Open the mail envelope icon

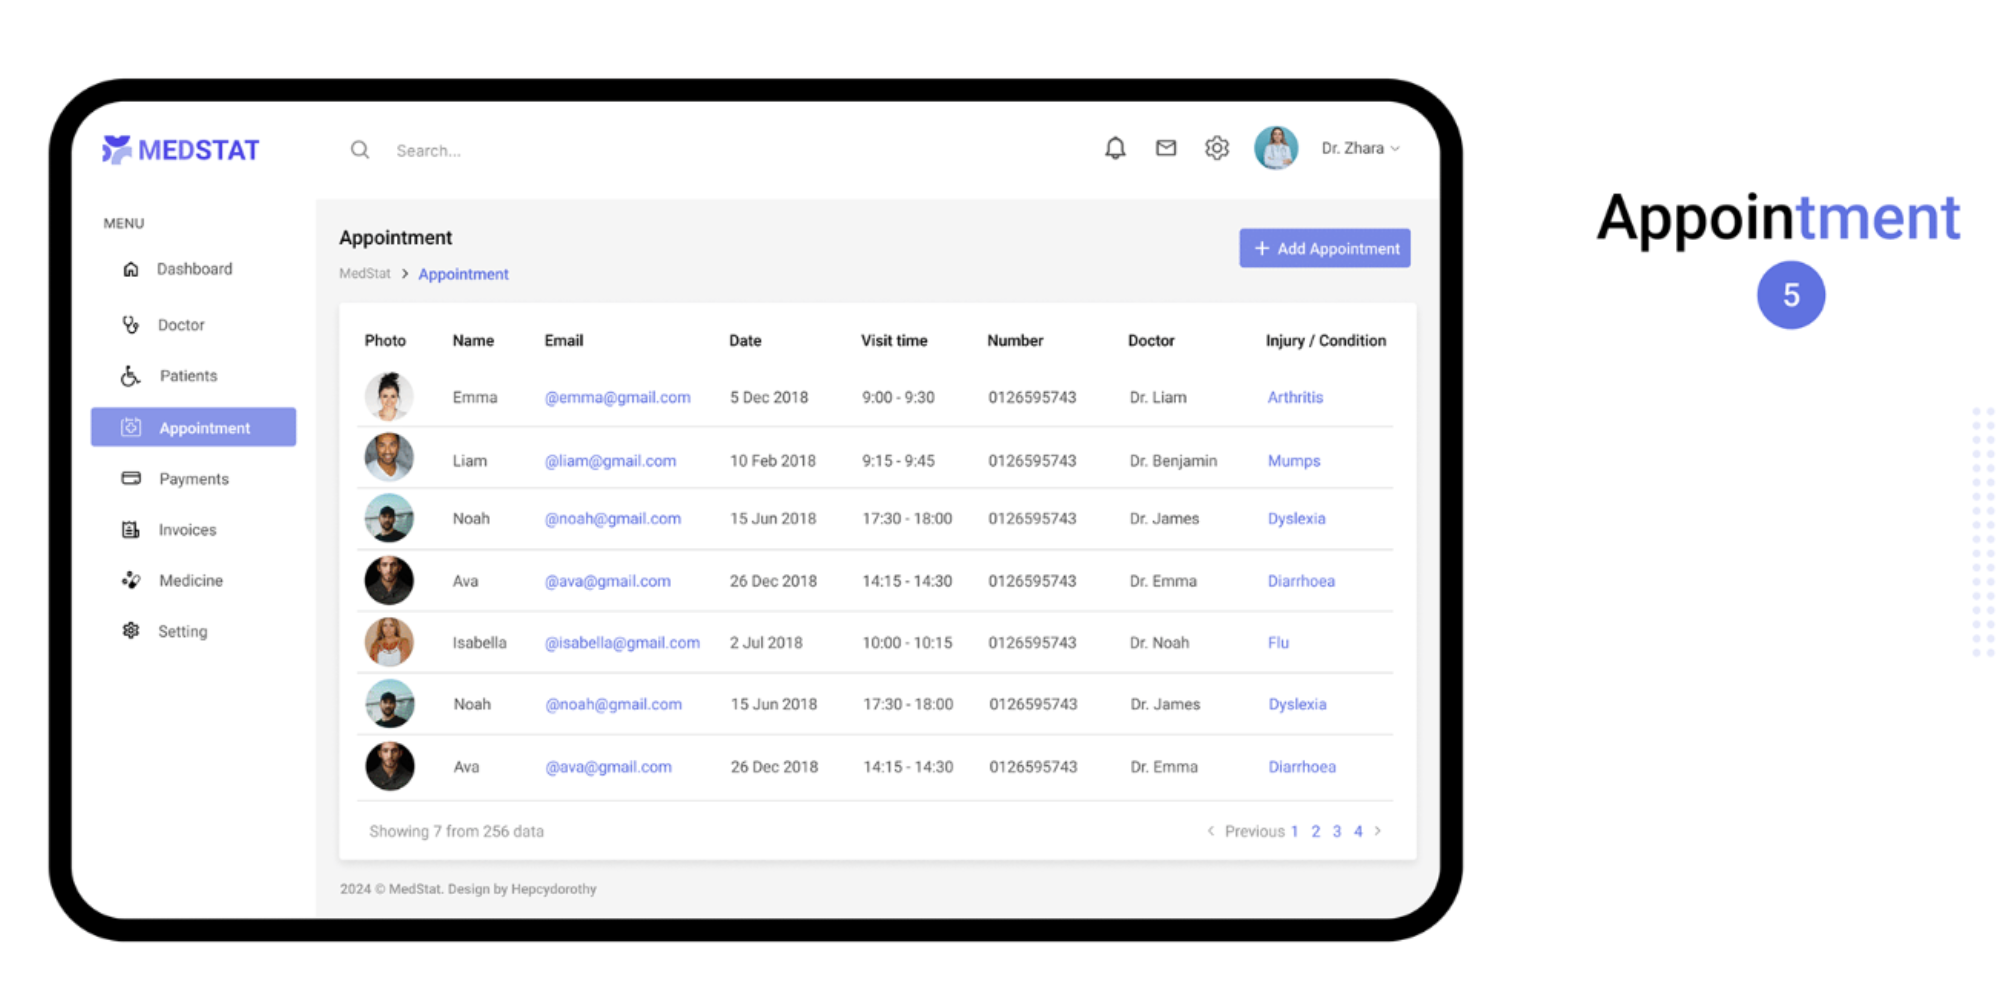[x=1166, y=148]
